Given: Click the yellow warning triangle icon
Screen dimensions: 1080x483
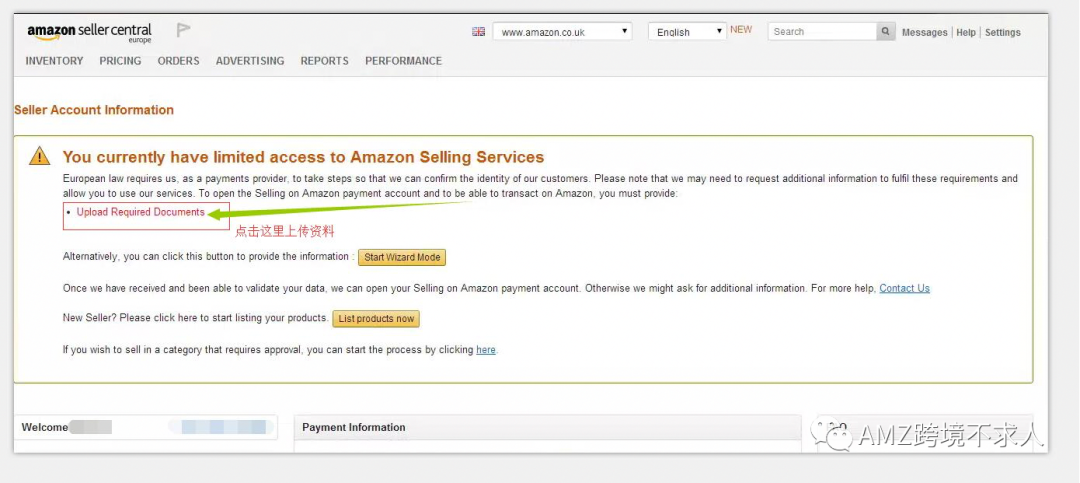Looking at the screenshot, I should [39, 156].
